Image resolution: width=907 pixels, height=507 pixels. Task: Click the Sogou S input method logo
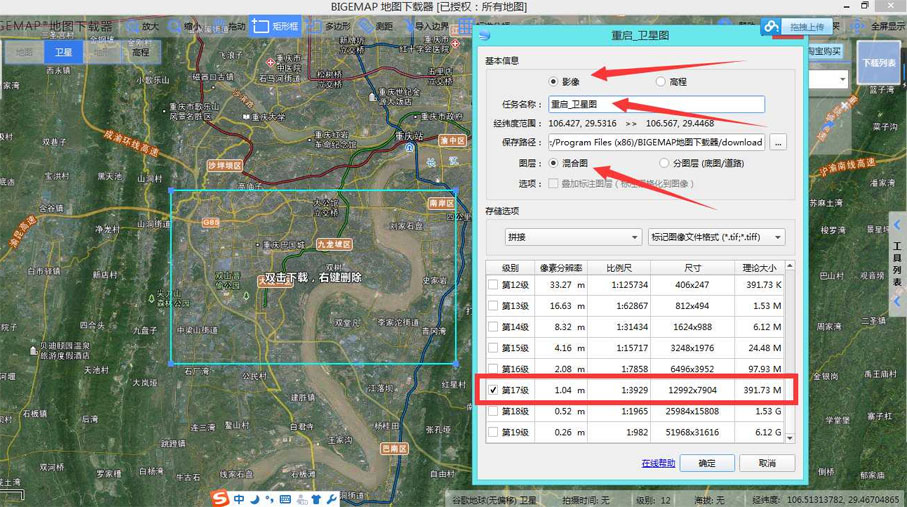(220, 498)
